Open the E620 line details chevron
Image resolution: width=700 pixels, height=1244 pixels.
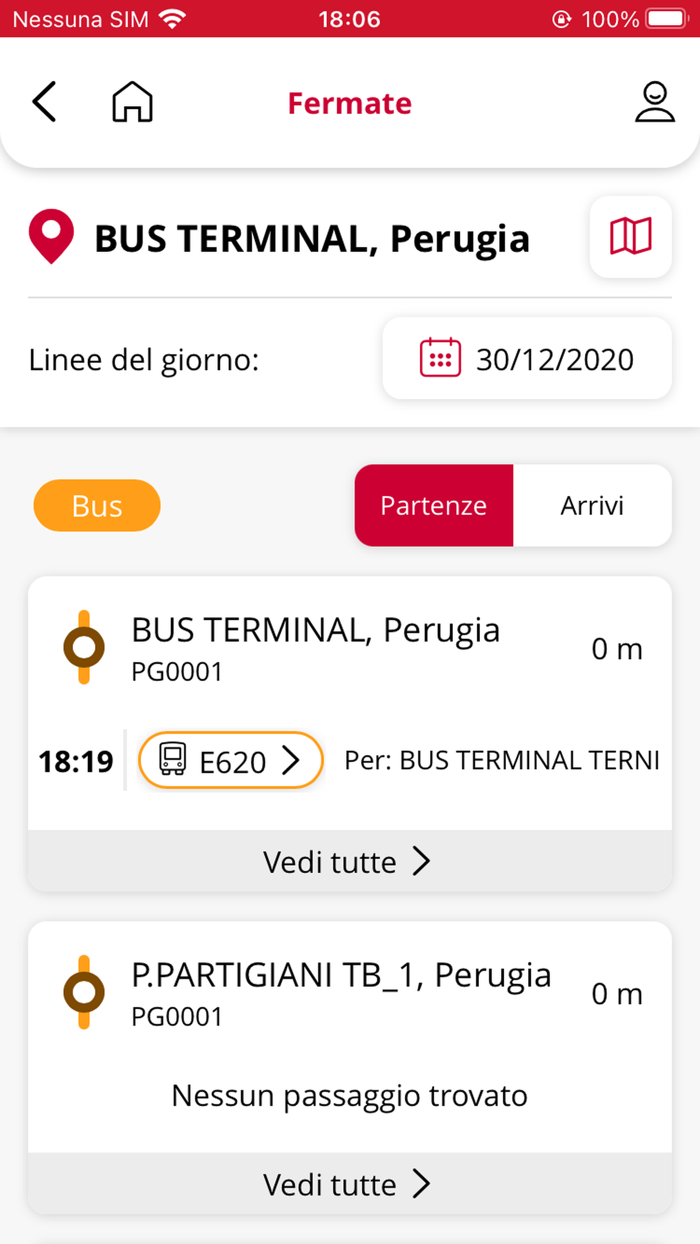(291, 761)
